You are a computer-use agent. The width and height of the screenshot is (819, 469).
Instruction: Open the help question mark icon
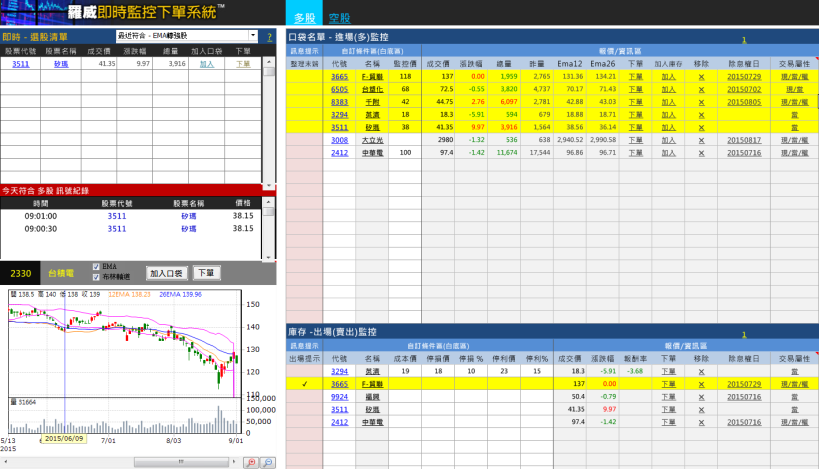269,37
